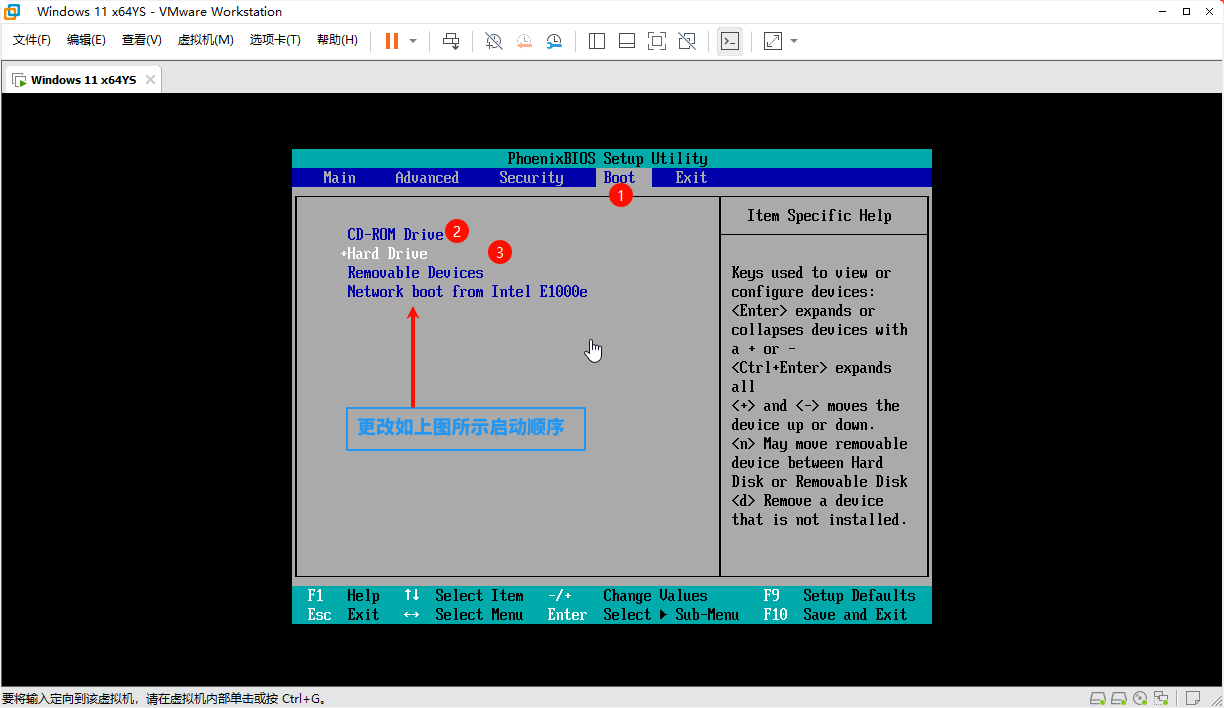The image size is (1224, 708).
Task: Open the 查看(V) menu
Action: tap(141, 40)
